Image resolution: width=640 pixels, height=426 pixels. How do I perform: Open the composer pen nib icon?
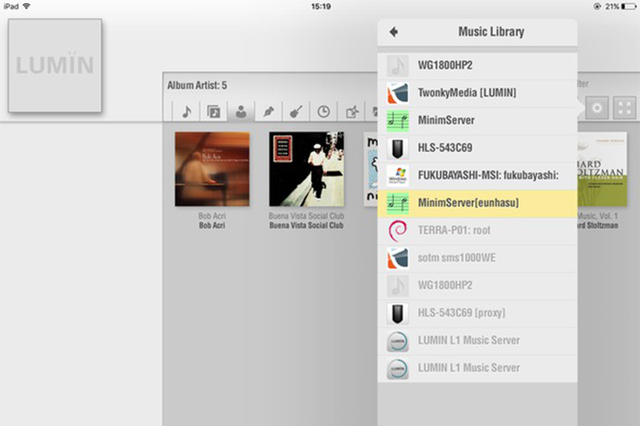269,111
